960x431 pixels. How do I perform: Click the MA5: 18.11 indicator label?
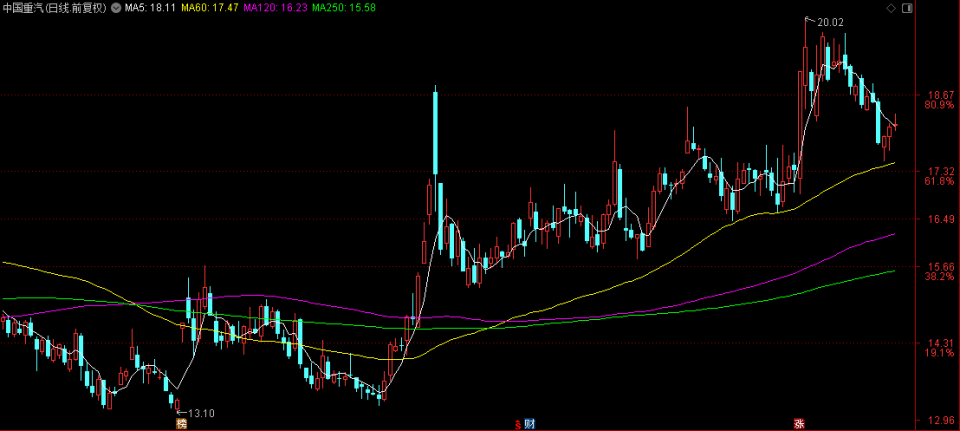149,9
